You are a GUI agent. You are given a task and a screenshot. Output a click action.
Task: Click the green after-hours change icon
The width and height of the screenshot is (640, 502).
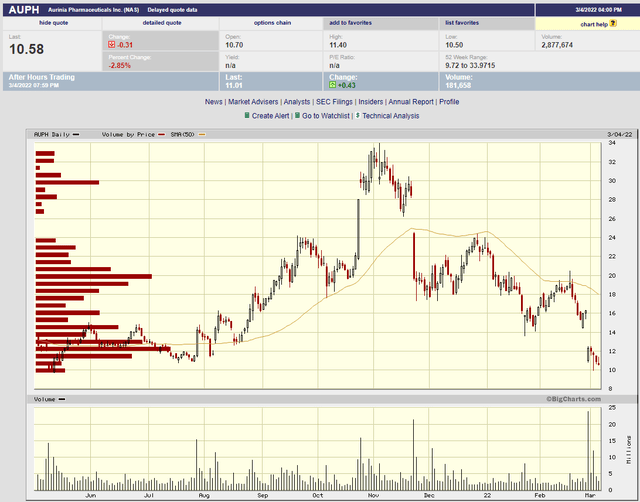click(x=333, y=85)
